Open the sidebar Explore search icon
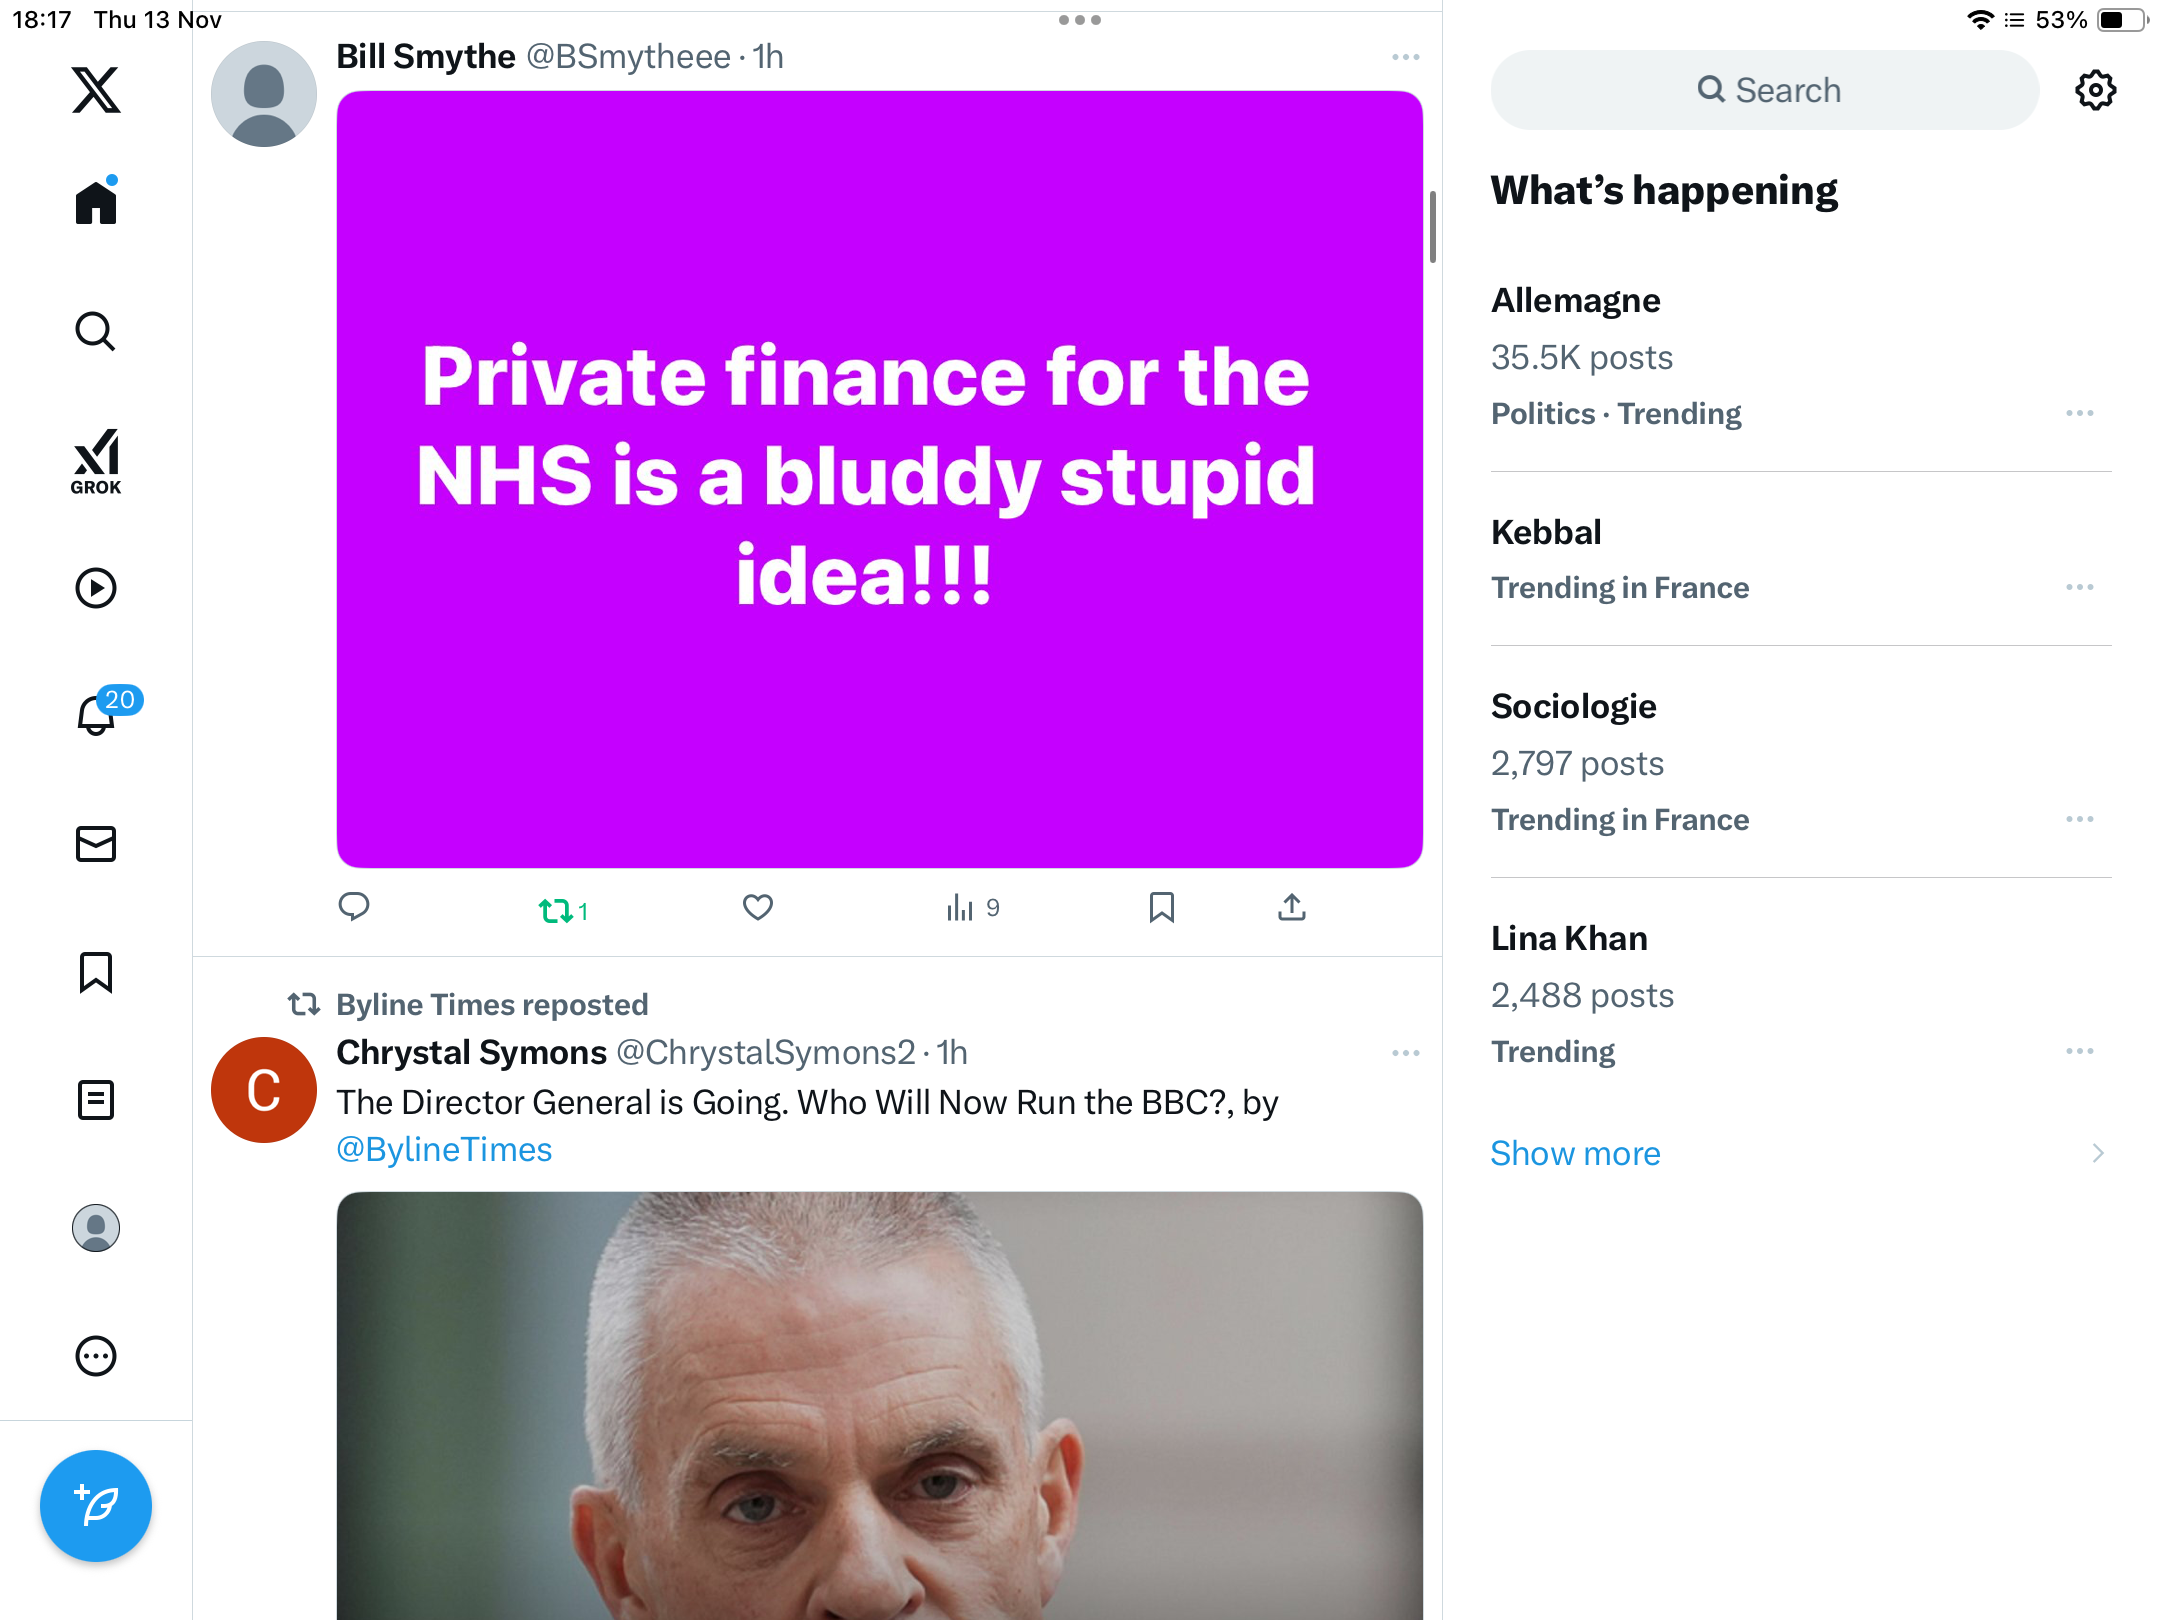 pos(96,331)
